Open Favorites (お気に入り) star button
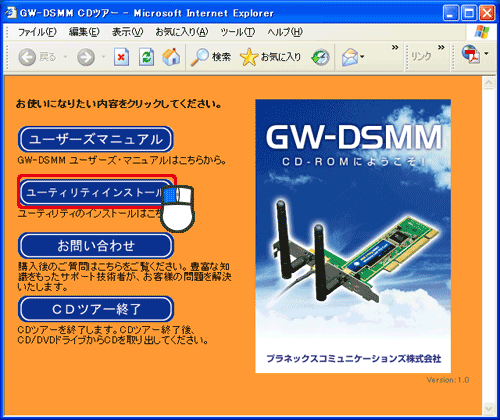The height and width of the screenshot is (420, 500). click(270, 57)
